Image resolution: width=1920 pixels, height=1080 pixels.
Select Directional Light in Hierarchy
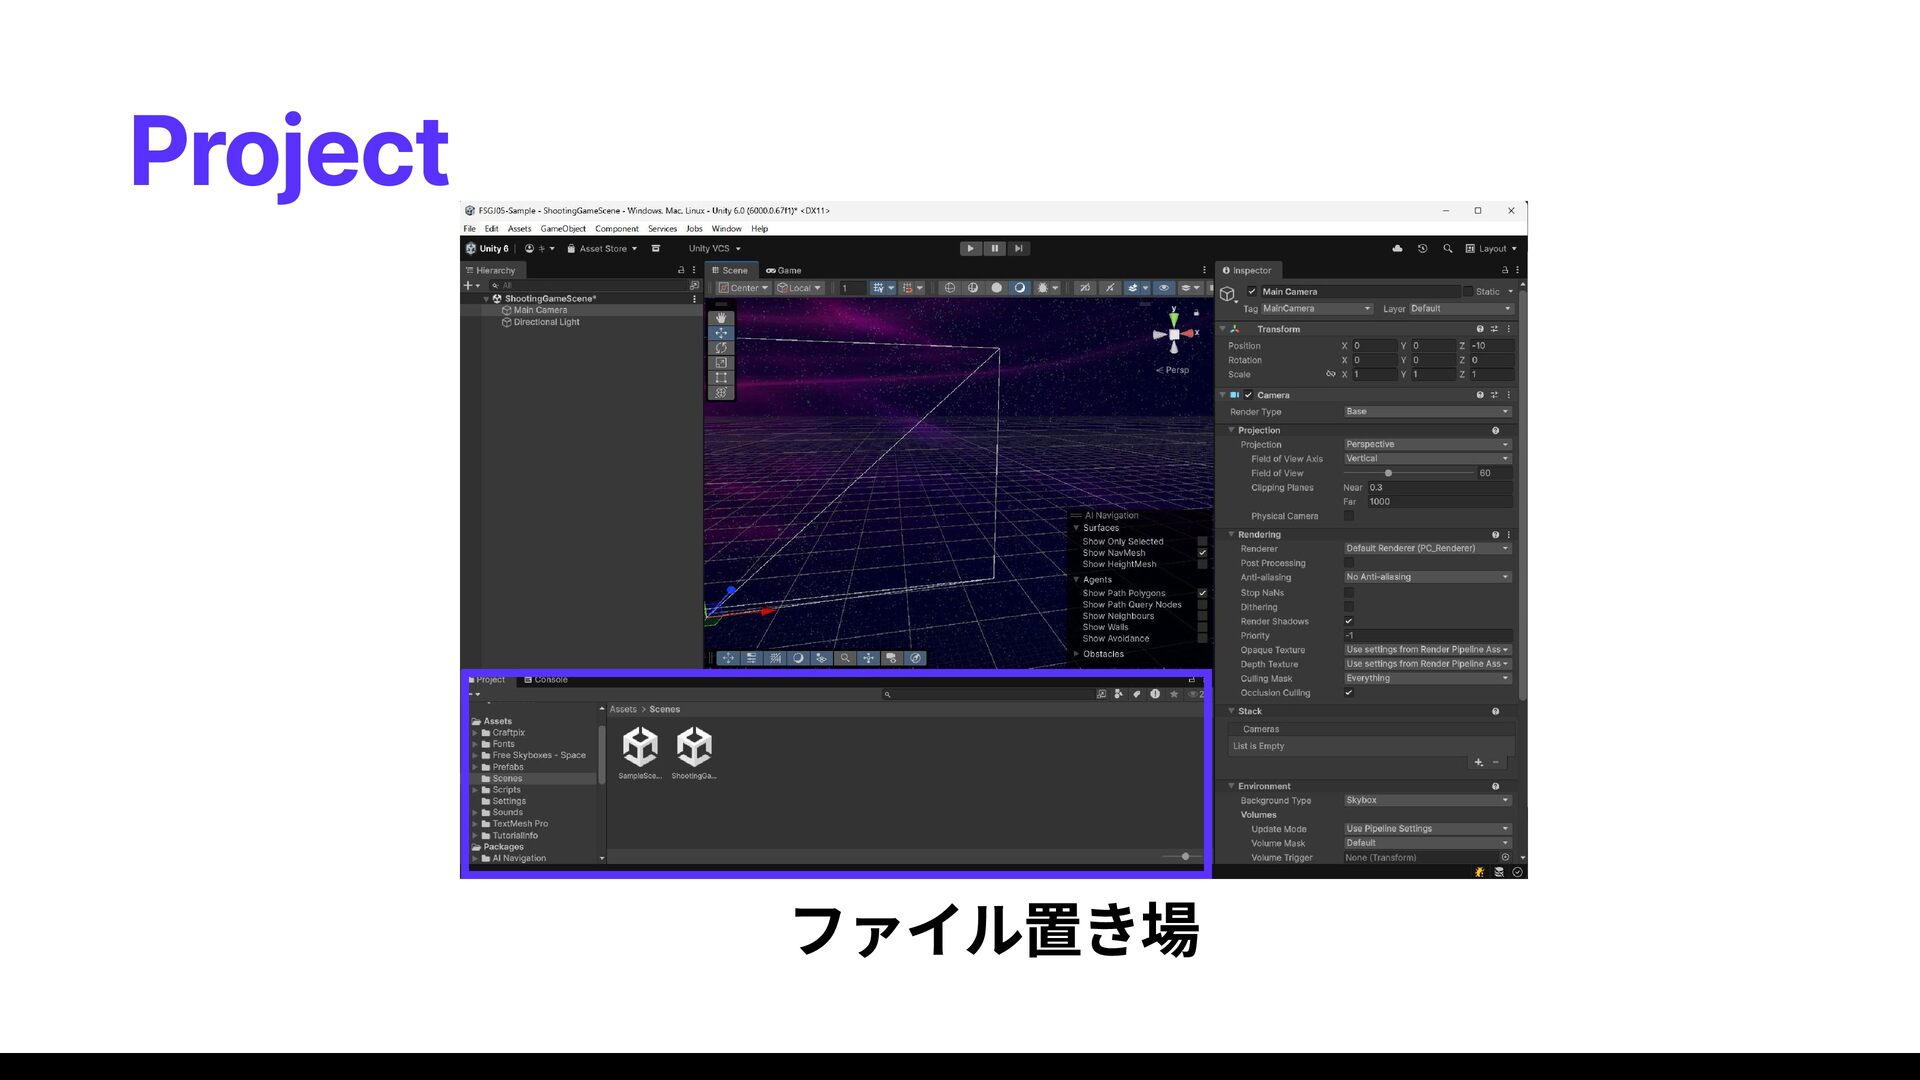tap(546, 322)
